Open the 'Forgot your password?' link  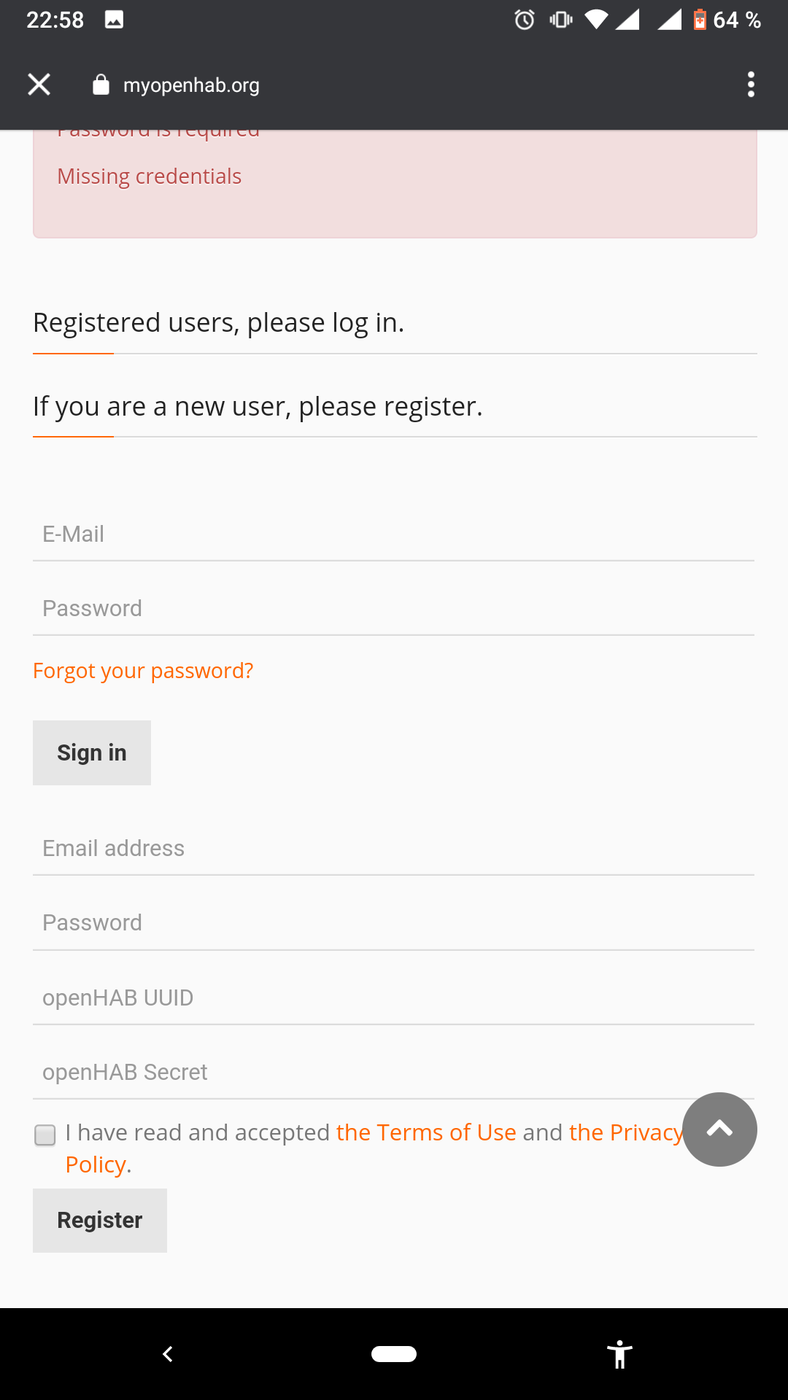(143, 671)
